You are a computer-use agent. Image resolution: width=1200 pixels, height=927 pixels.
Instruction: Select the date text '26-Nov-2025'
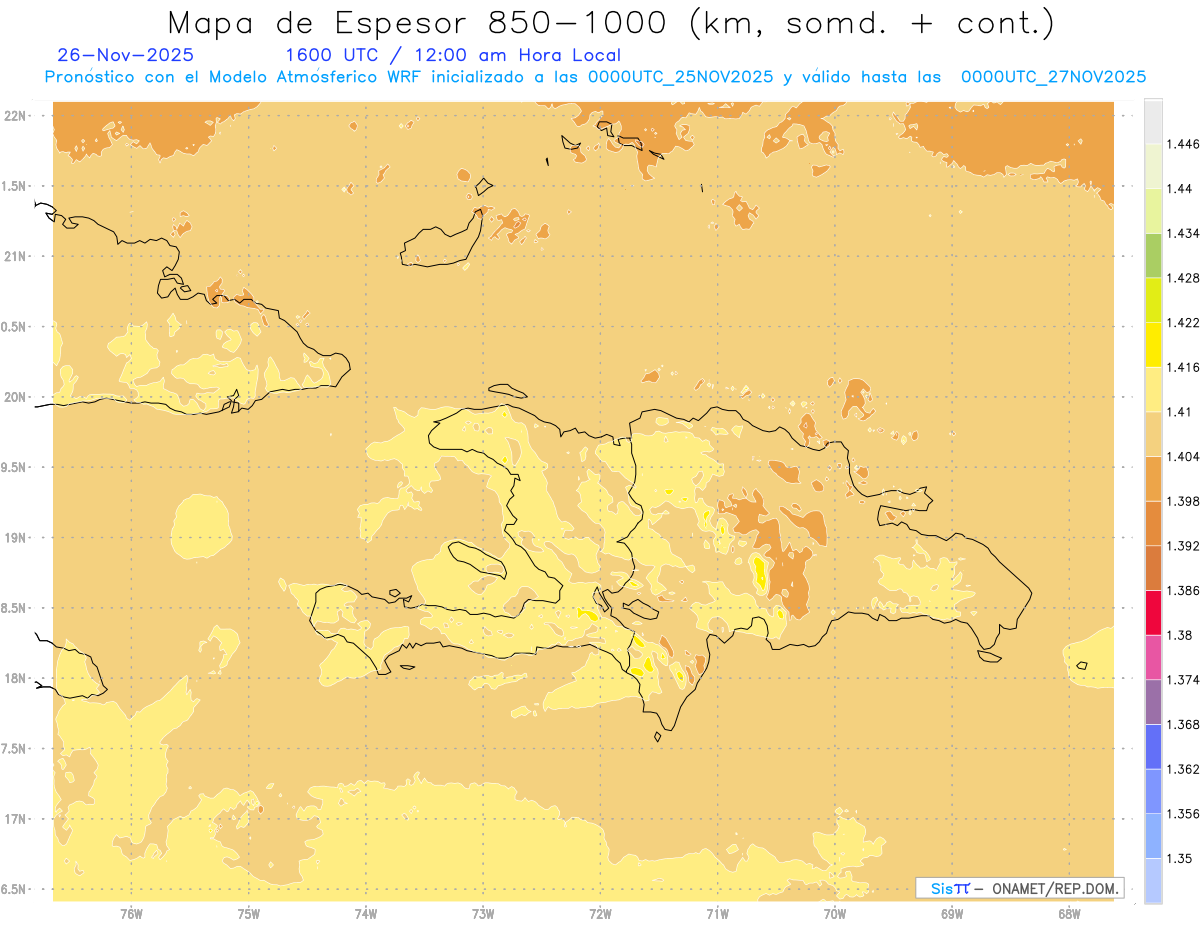[x=126, y=55]
